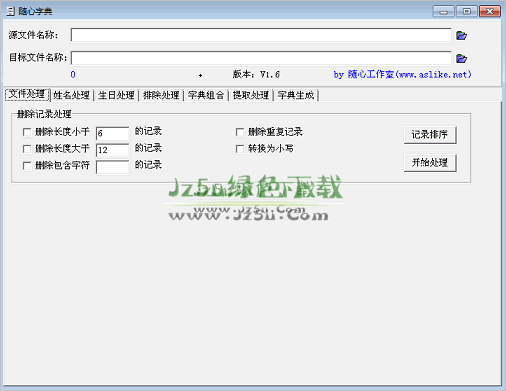506x391 pixels.
Task: Toggle the 转换为小写 checkbox
Action: point(240,149)
